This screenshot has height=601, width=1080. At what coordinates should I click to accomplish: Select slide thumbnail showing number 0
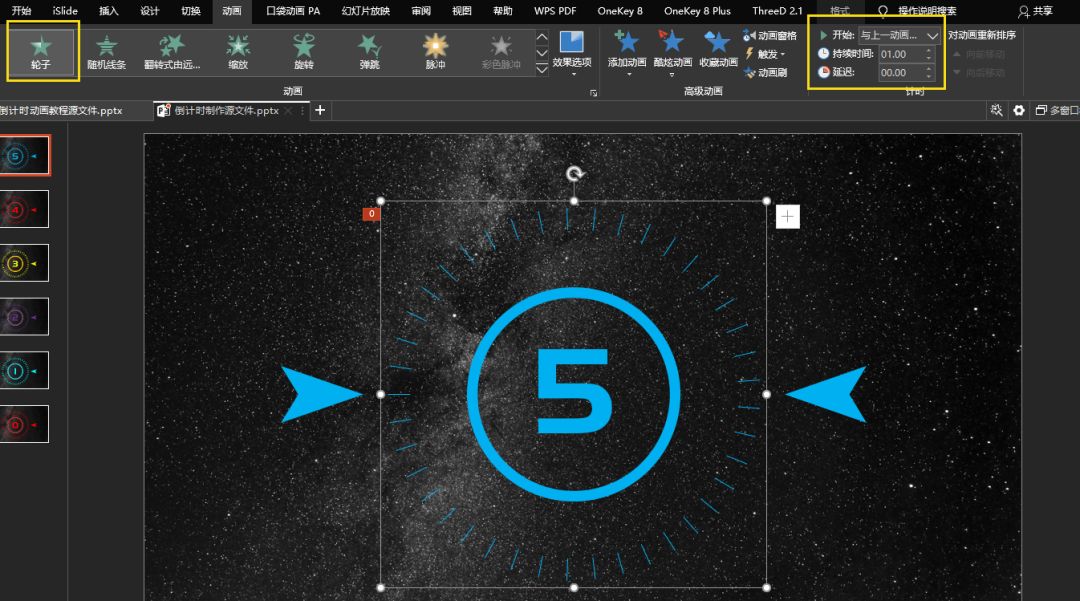pos(24,424)
